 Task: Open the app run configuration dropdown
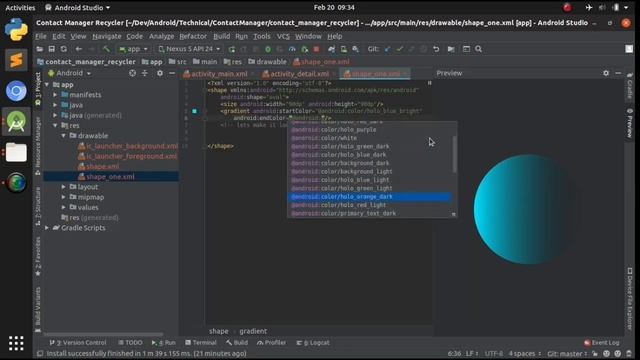click(x=133, y=49)
